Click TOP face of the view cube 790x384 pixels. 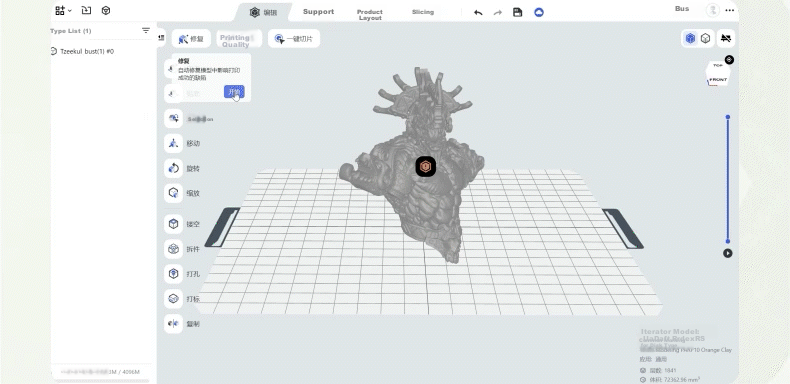tap(717, 67)
